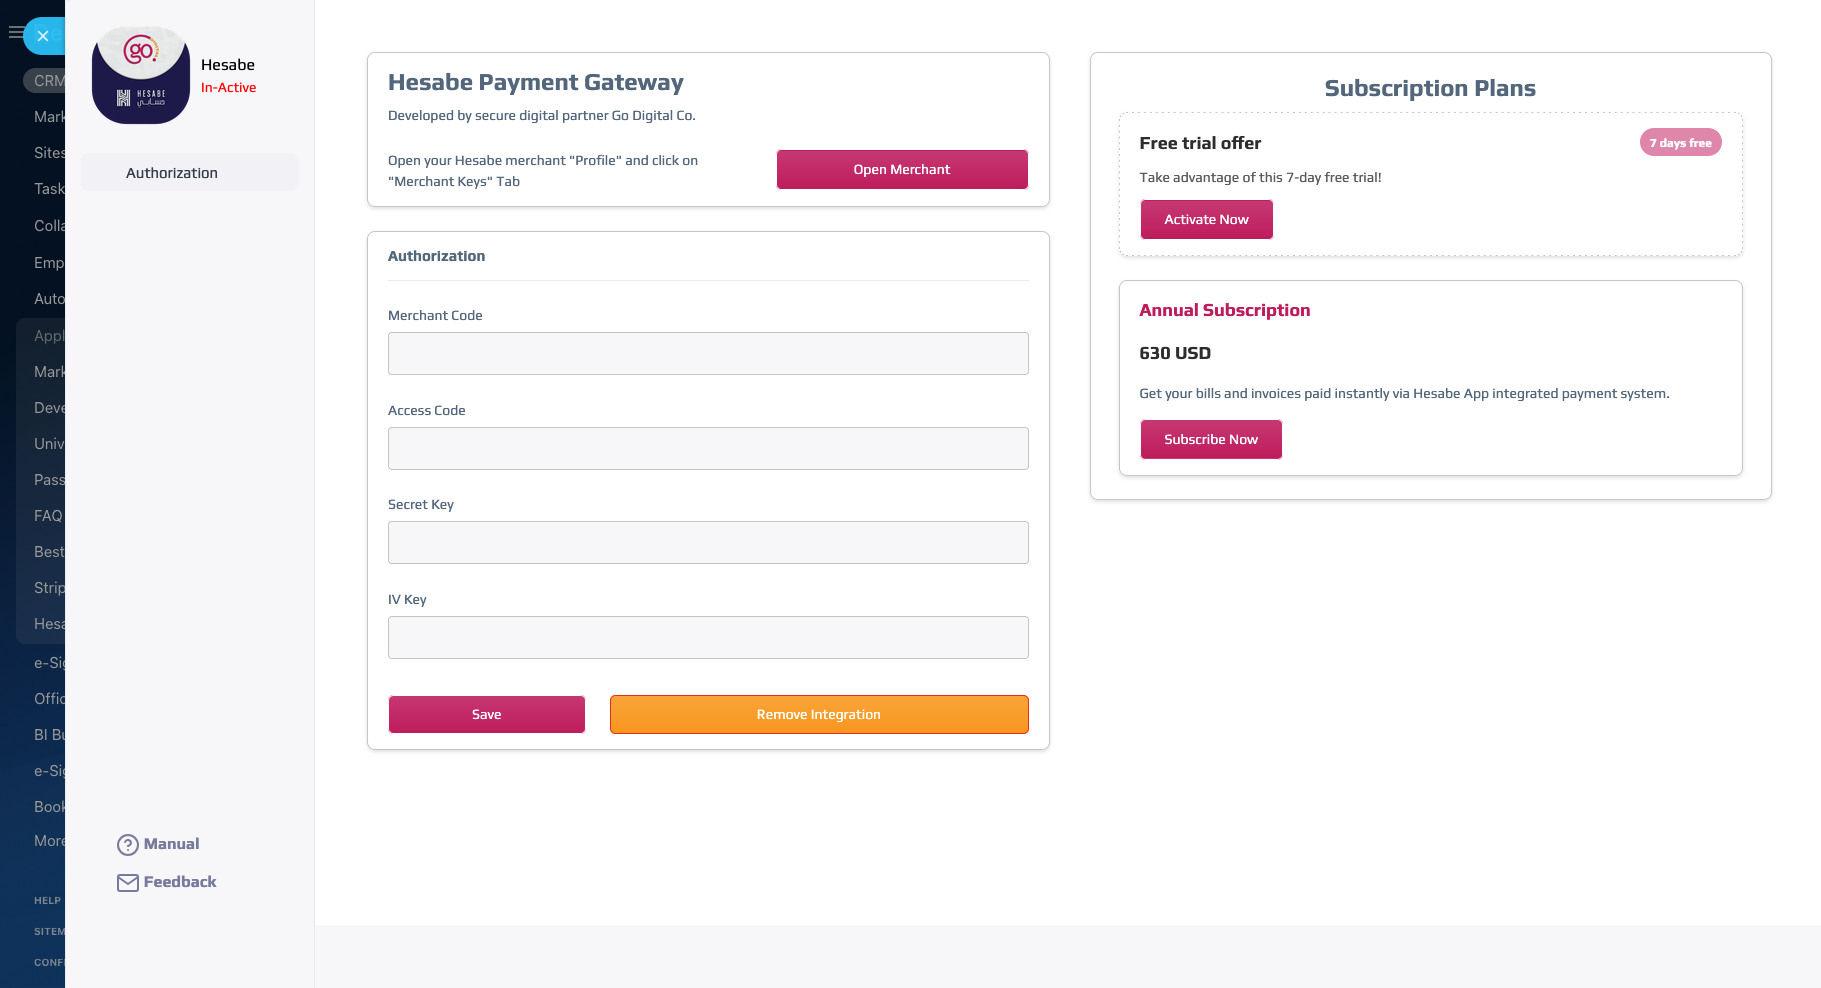The height and width of the screenshot is (988, 1821).
Task: Focus the Access Code field
Action: [x=708, y=449]
